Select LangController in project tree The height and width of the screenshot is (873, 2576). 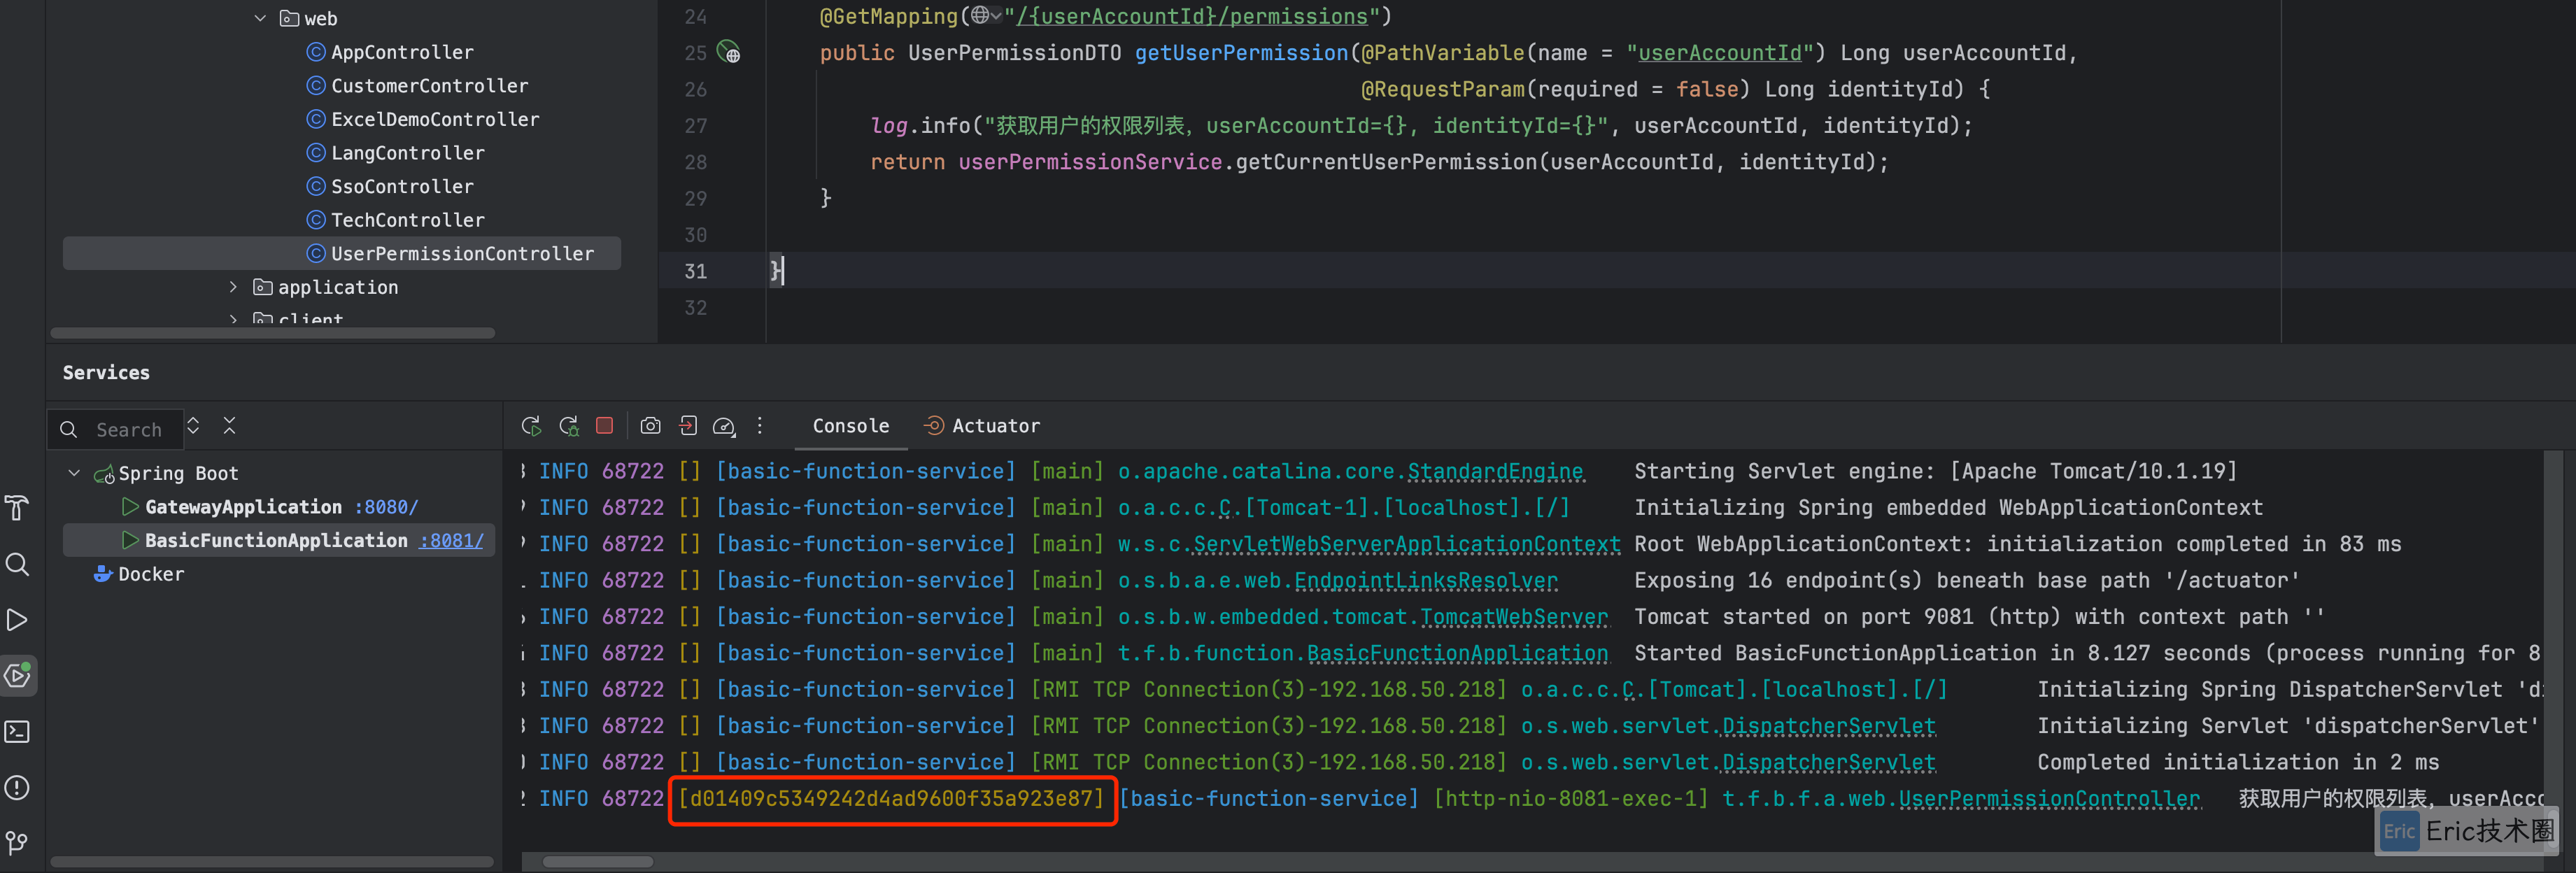coord(408,153)
